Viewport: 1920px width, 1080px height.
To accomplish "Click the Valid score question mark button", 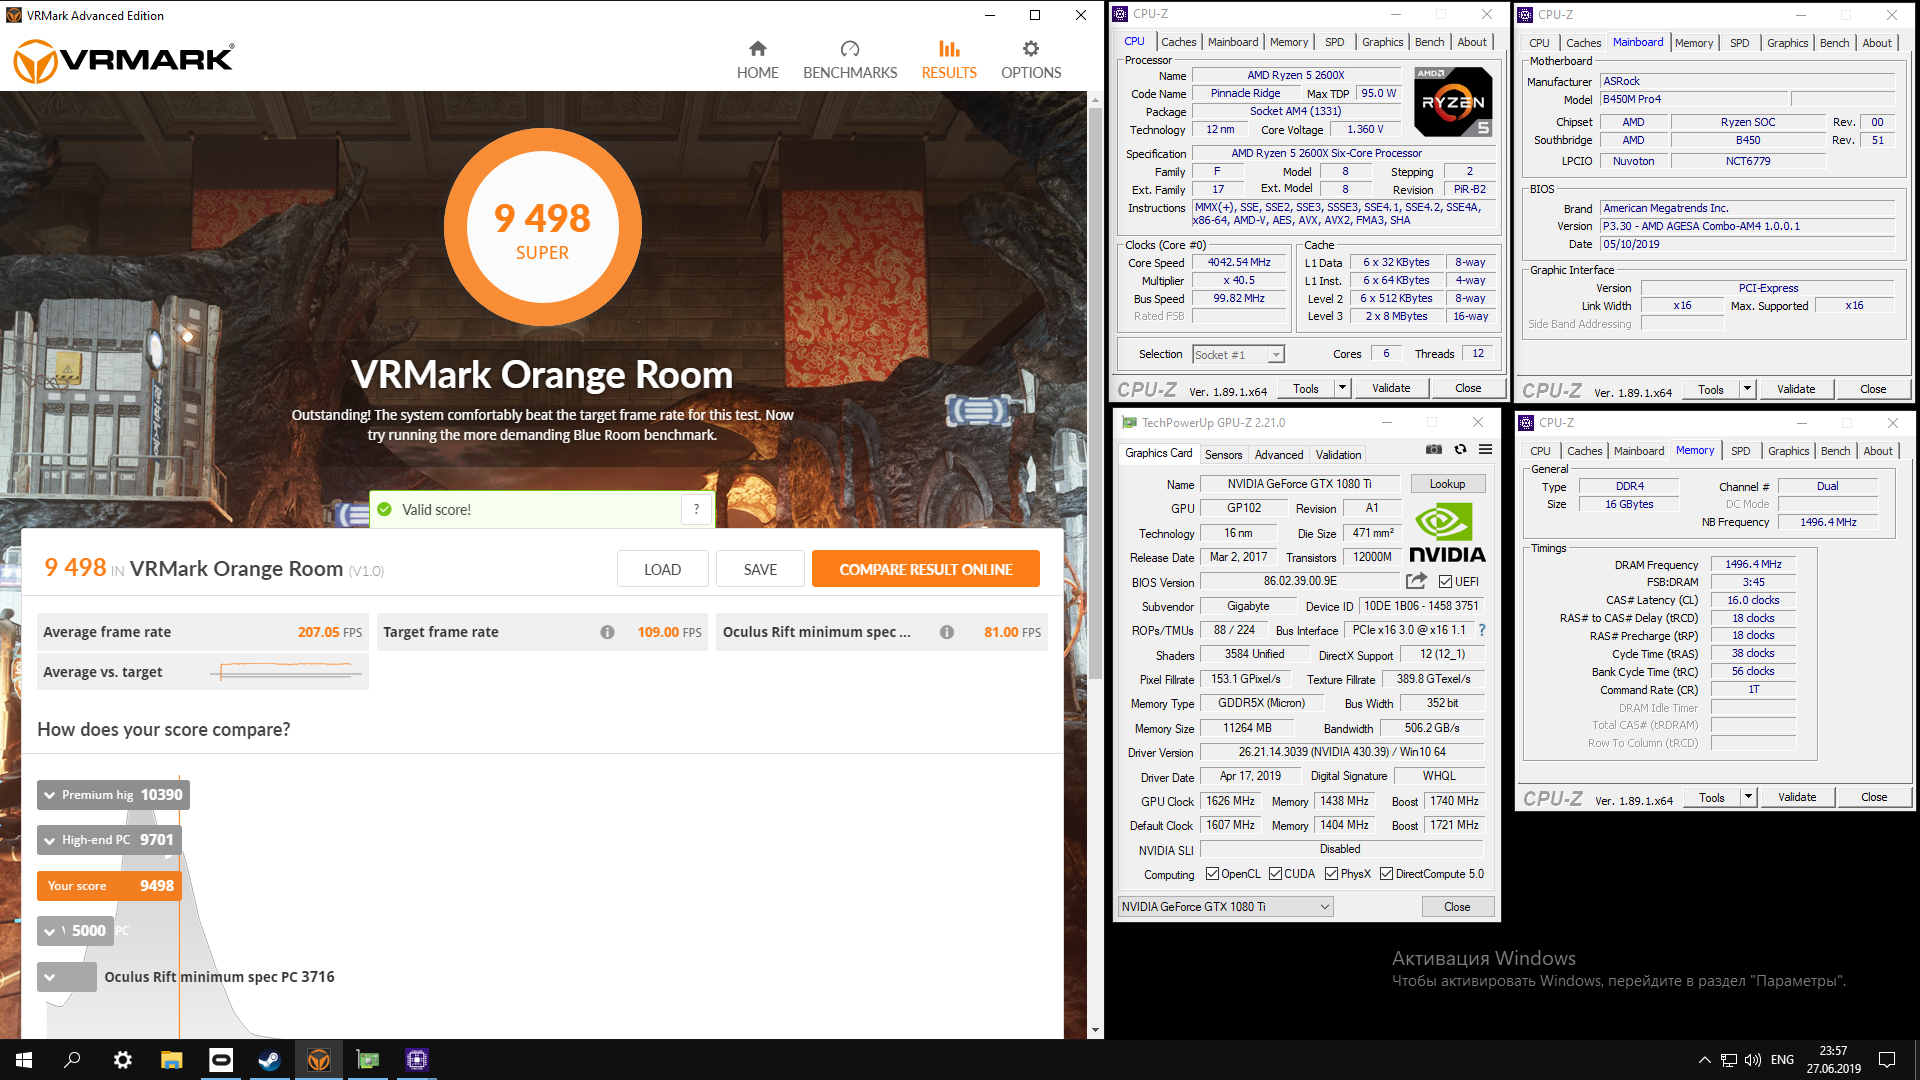I will pos(696,509).
